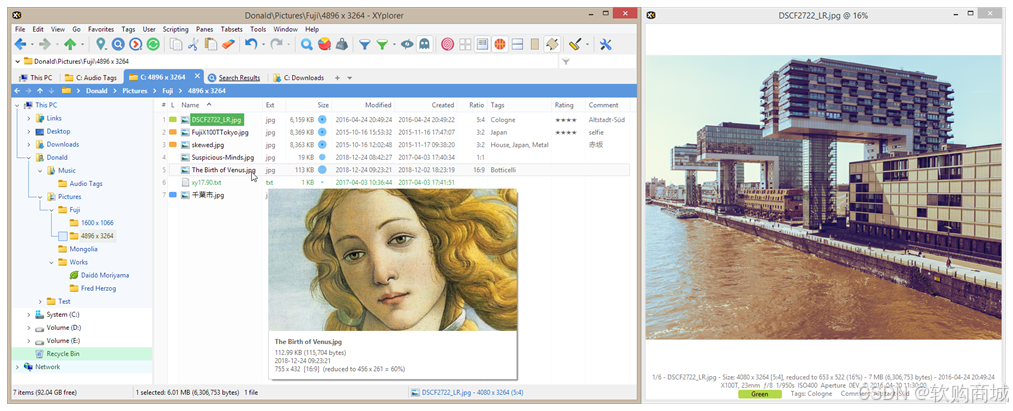The height and width of the screenshot is (411, 1013).
Task: Click the blue Back arrow in toolbar
Action: click(x=21, y=44)
